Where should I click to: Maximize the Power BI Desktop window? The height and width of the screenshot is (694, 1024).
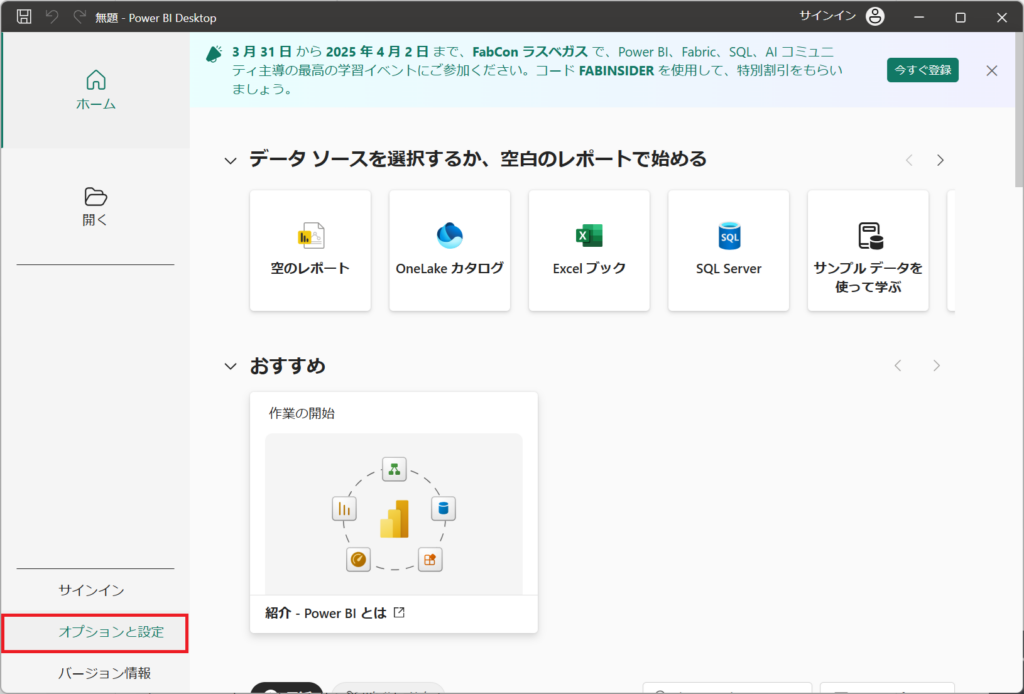click(960, 17)
